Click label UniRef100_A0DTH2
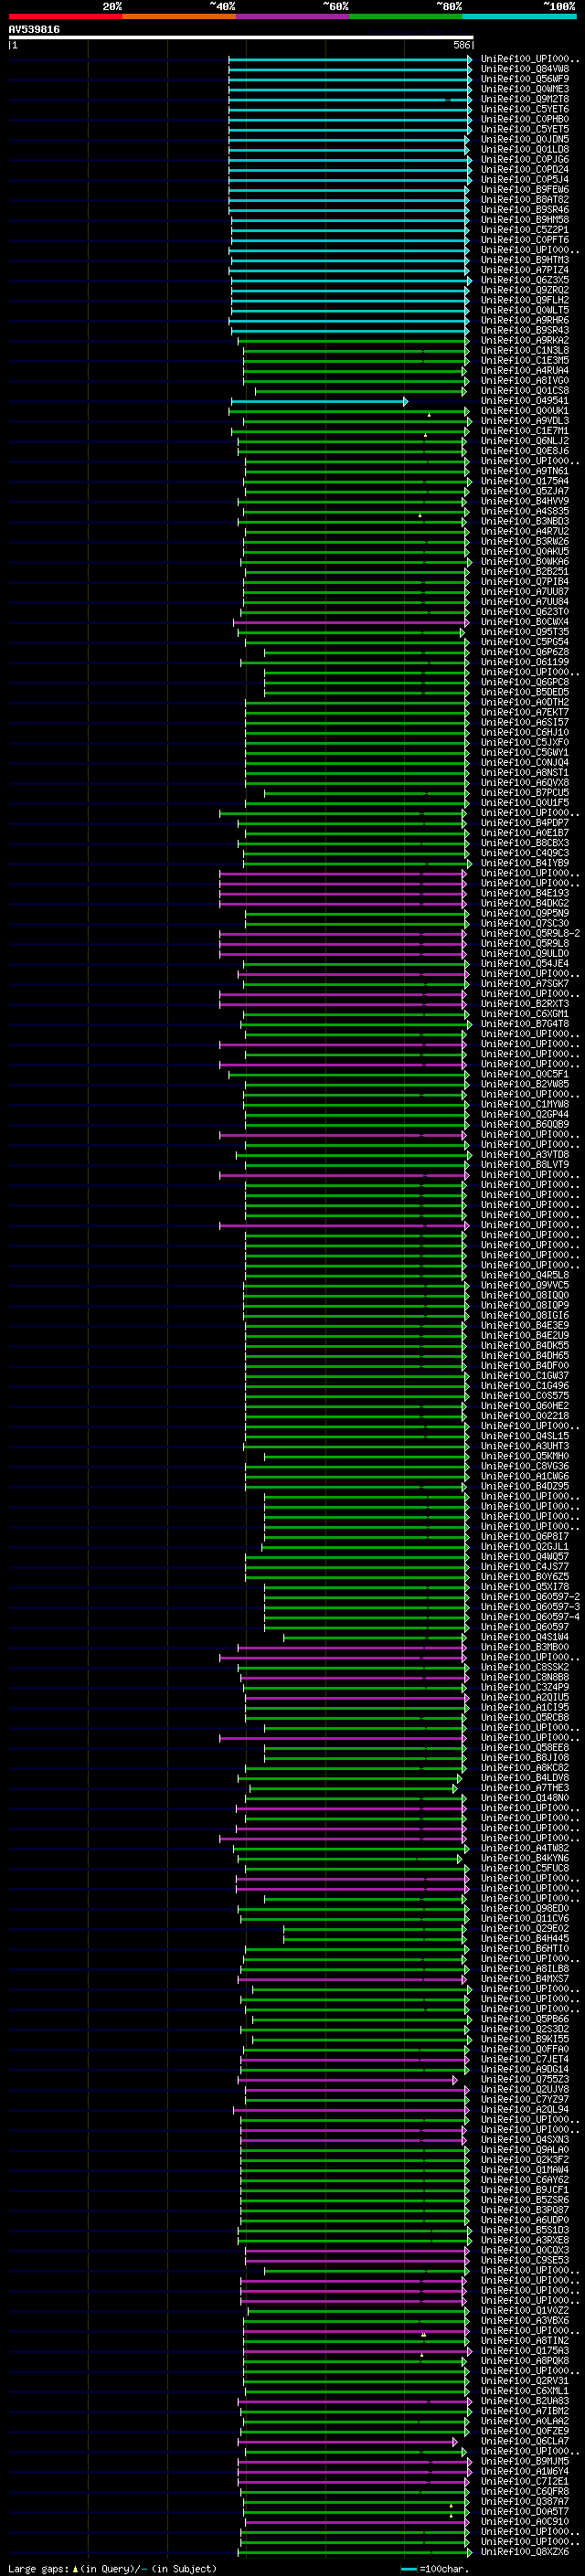Screen dimensions: 585x2576 tap(525, 702)
